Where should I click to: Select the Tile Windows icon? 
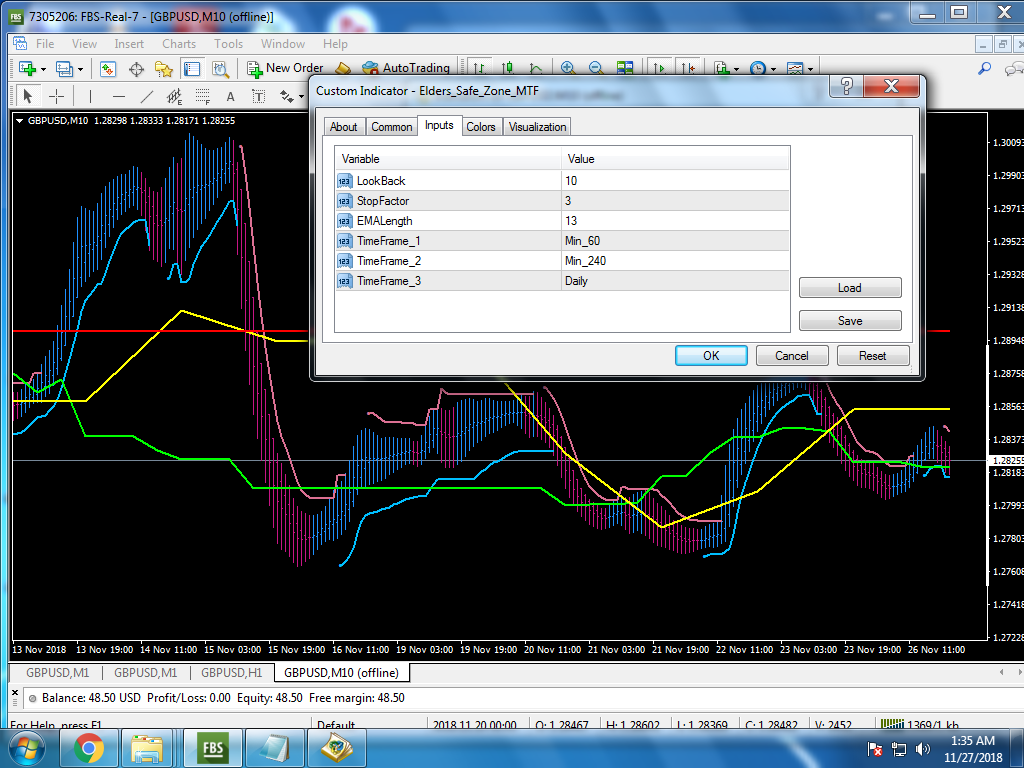(625, 69)
